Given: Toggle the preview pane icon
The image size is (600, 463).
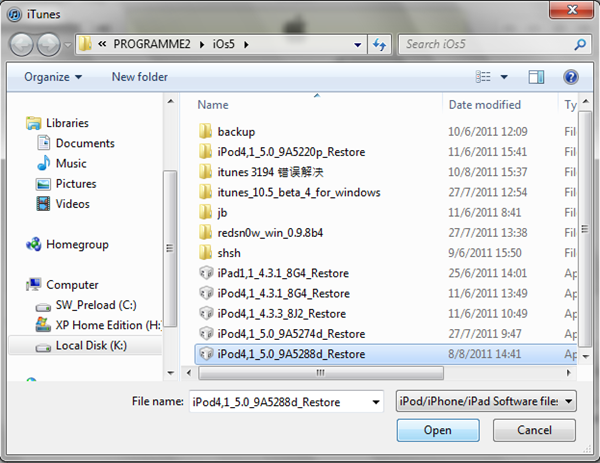Looking at the screenshot, I should (536, 77).
